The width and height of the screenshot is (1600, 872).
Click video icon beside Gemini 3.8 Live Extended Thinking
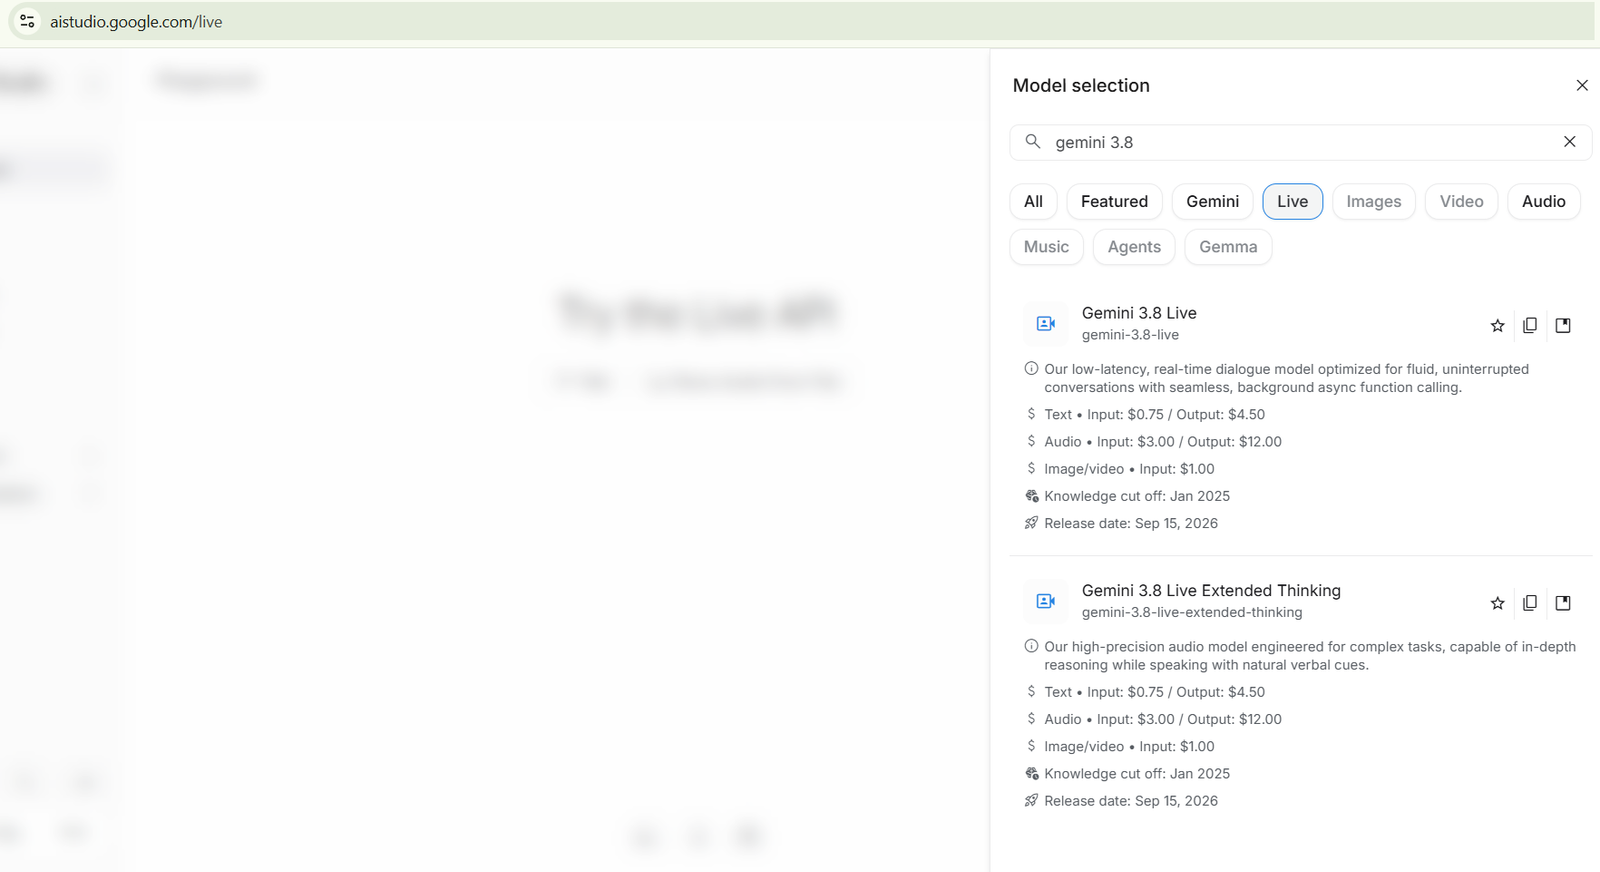pyautogui.click(x=1046, y=601)
